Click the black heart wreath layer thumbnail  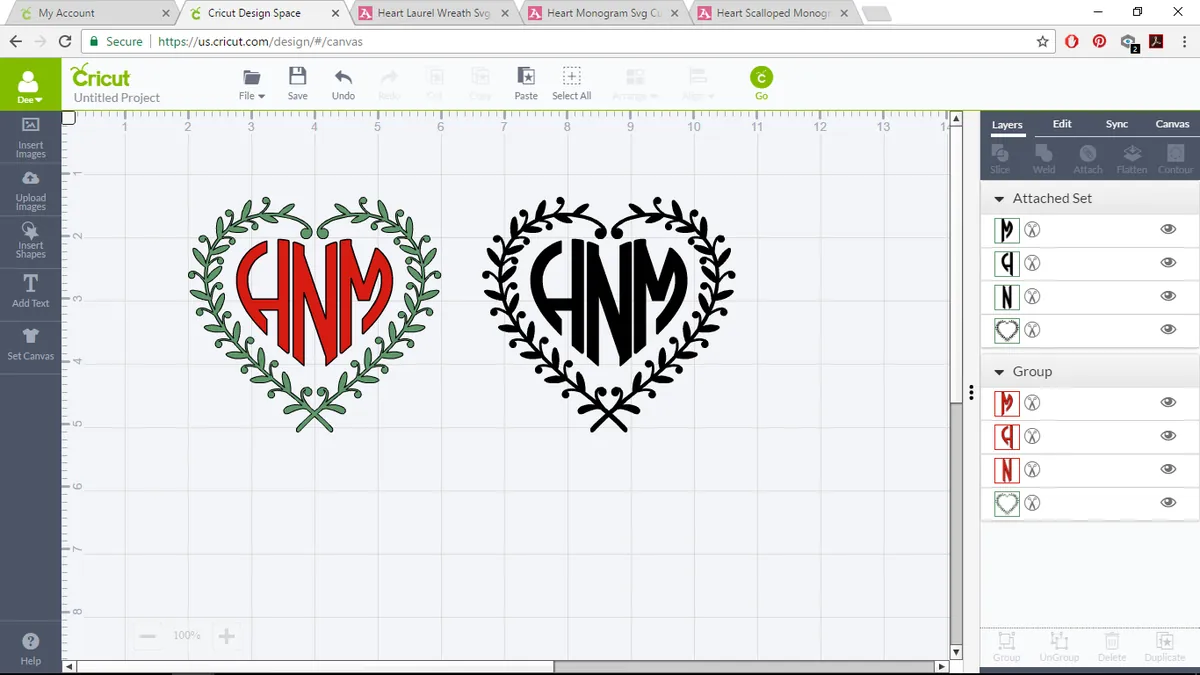1007,330
